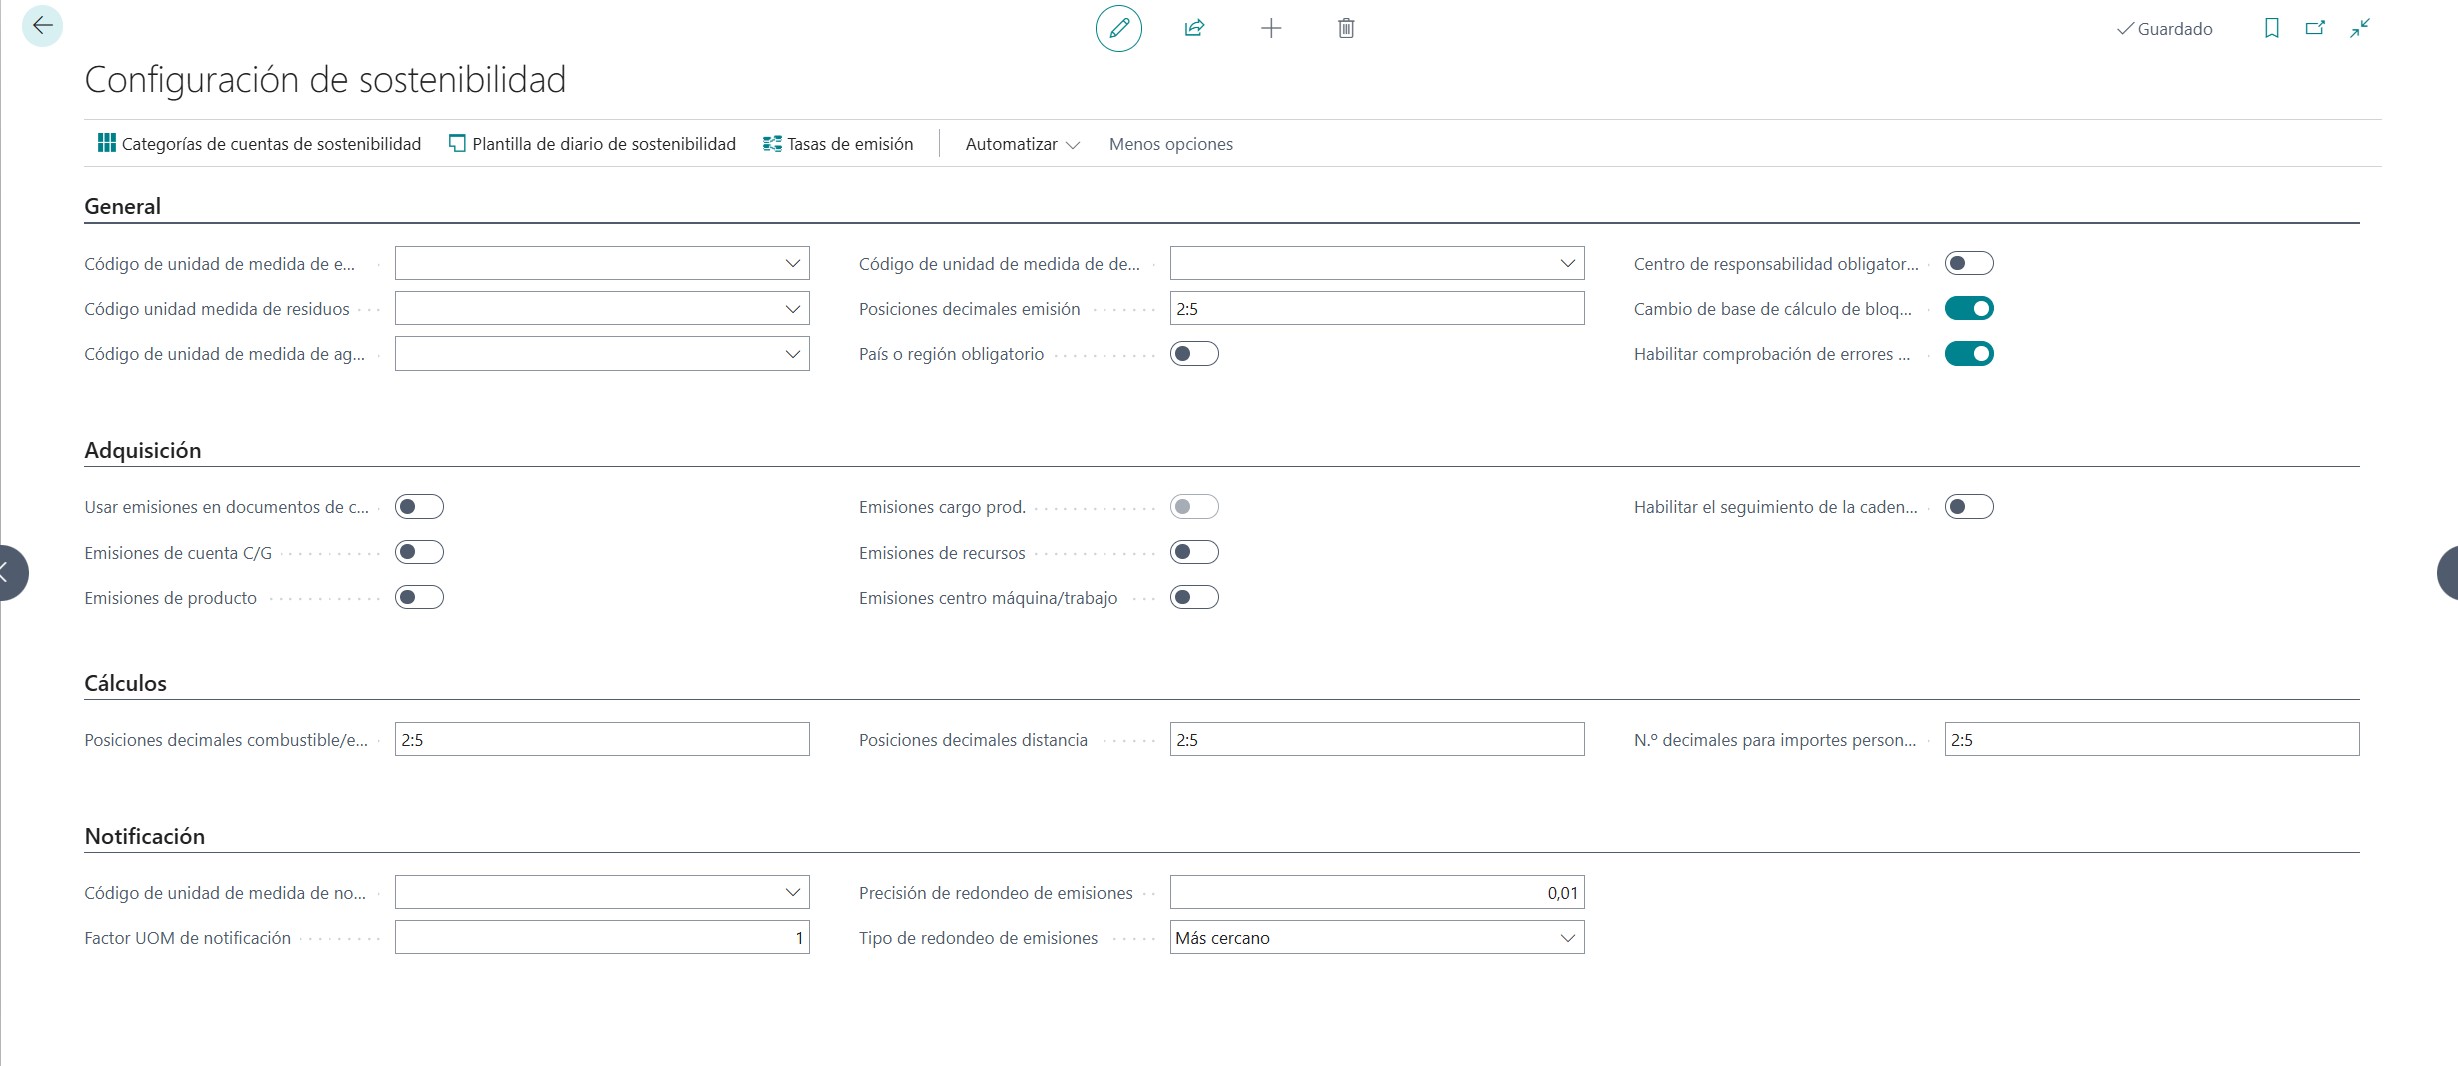Enable Emisiones de producto switch

(x=419, y=597)
